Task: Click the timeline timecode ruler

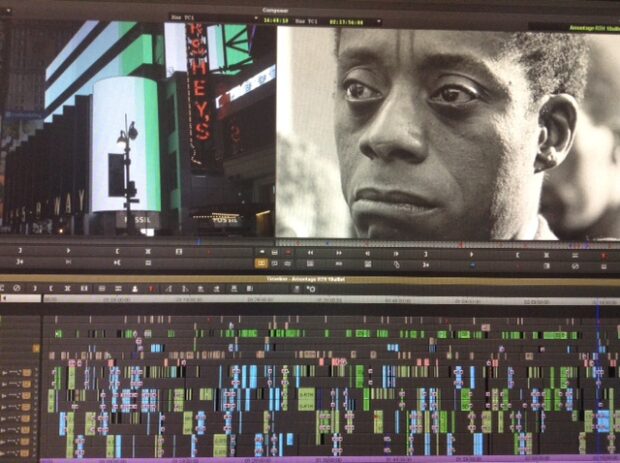Action: coord(331,300)
